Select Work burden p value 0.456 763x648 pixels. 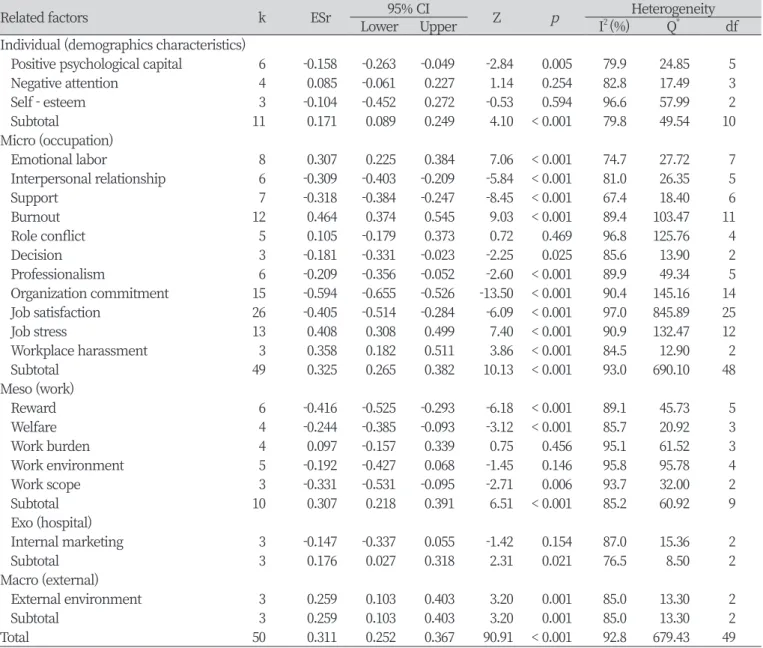(557, 446)
